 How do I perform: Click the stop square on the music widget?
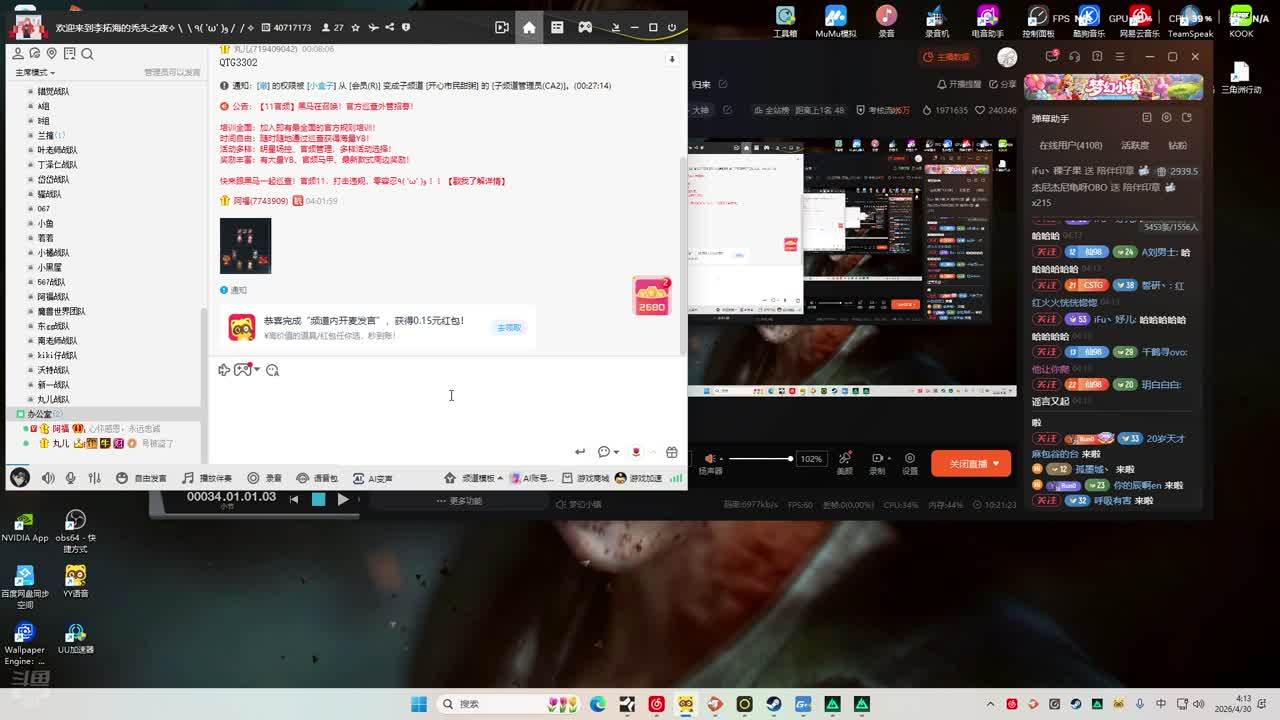[318, 499]
